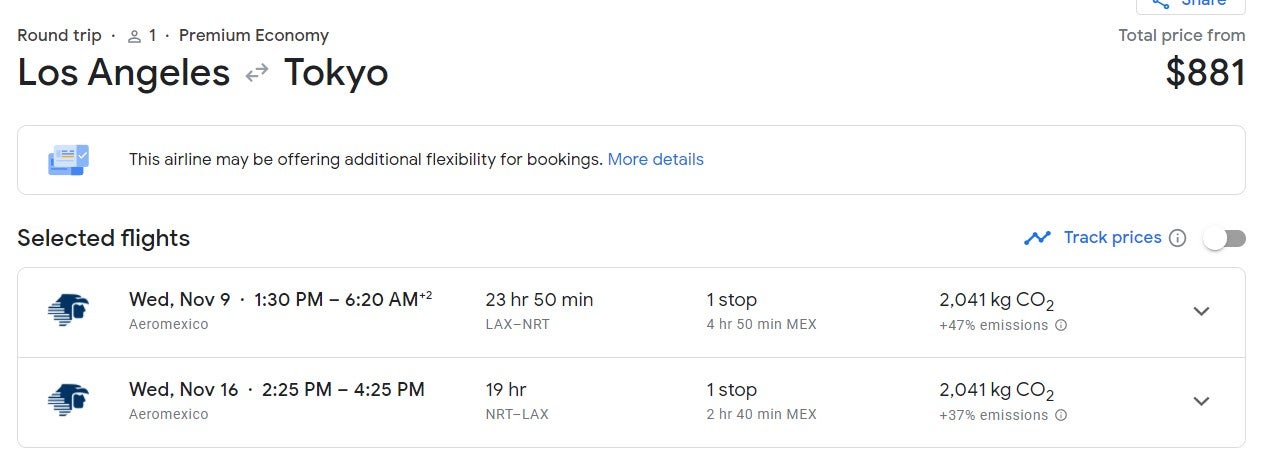Click the +37% emissions info icon
Screen dimensions: 1279x466
pos(1061,415)
